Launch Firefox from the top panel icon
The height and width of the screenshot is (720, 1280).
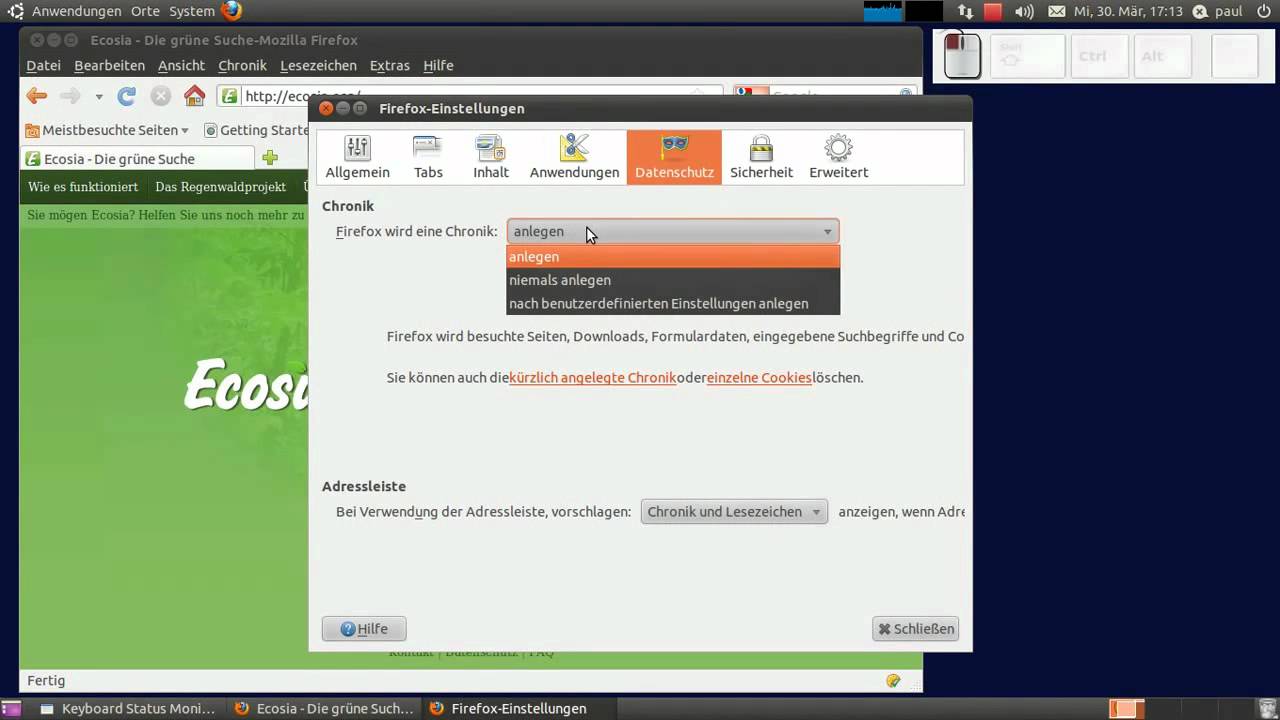pos(231,11)
